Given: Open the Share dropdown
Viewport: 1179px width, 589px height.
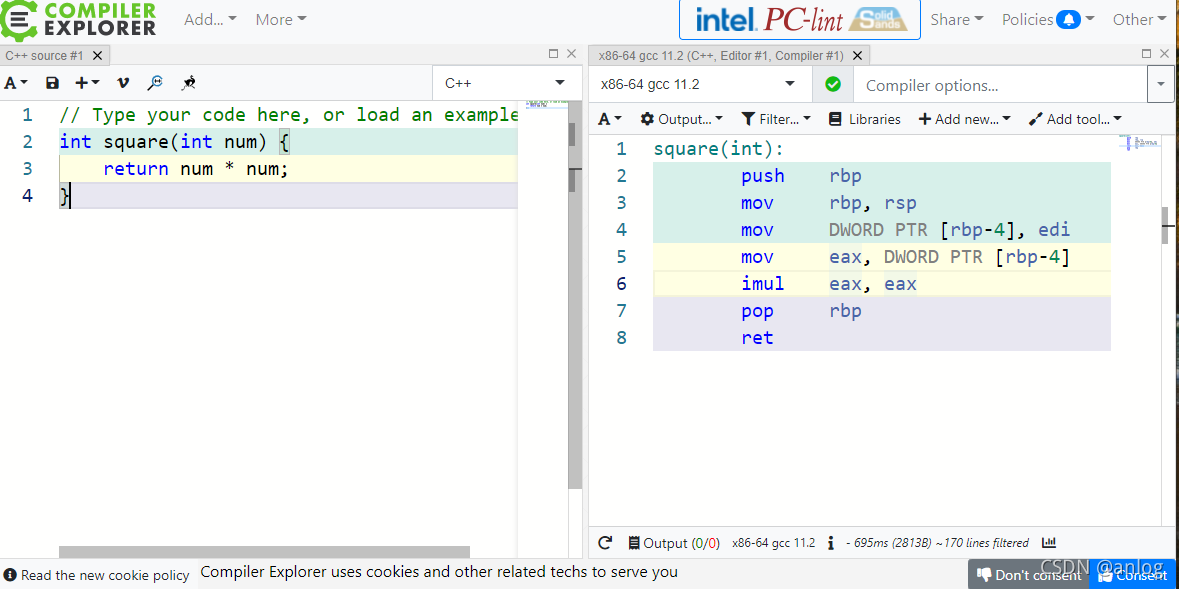Looking at the screenshot, I should (956, 20).
